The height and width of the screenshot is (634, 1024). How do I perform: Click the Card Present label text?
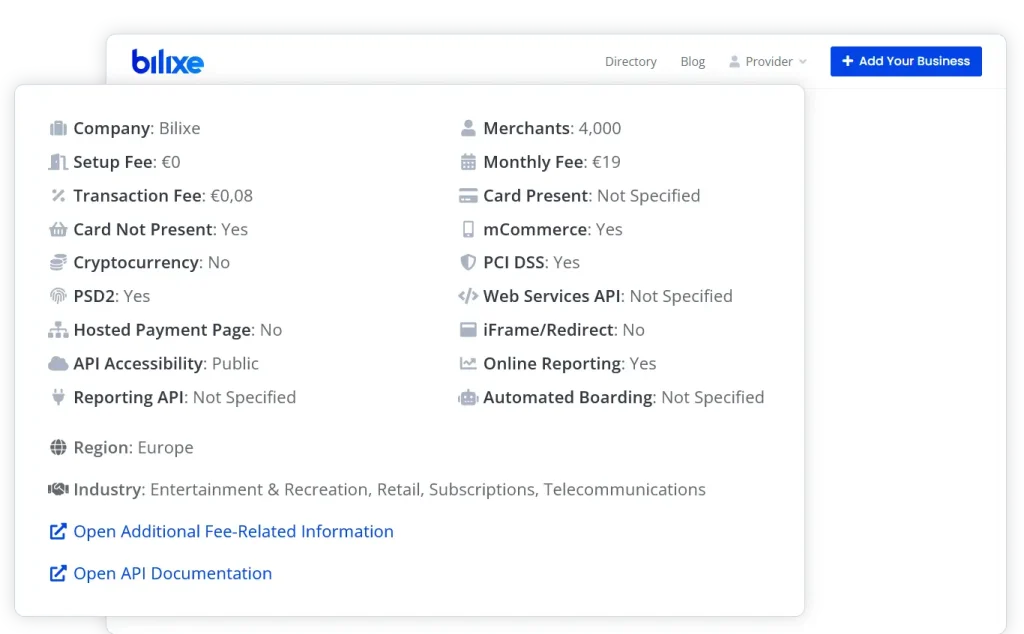pyautogui.click(x=536, y=195)
